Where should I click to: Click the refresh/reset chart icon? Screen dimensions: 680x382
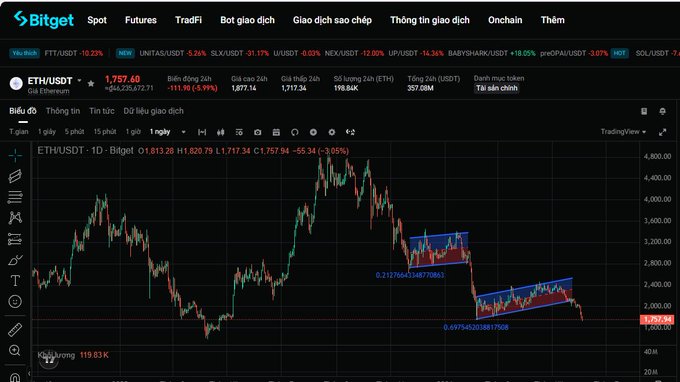[295, 132]
